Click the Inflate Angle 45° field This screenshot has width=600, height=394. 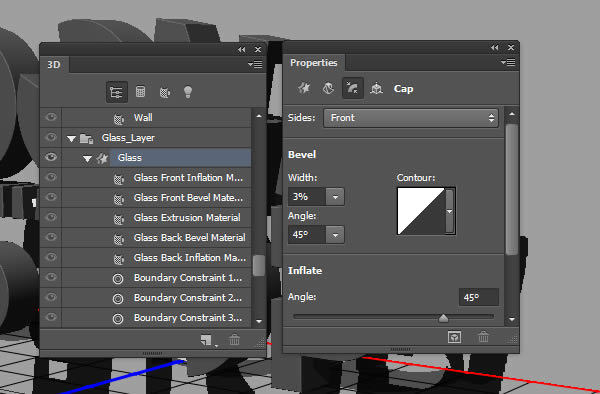[479, 297]
